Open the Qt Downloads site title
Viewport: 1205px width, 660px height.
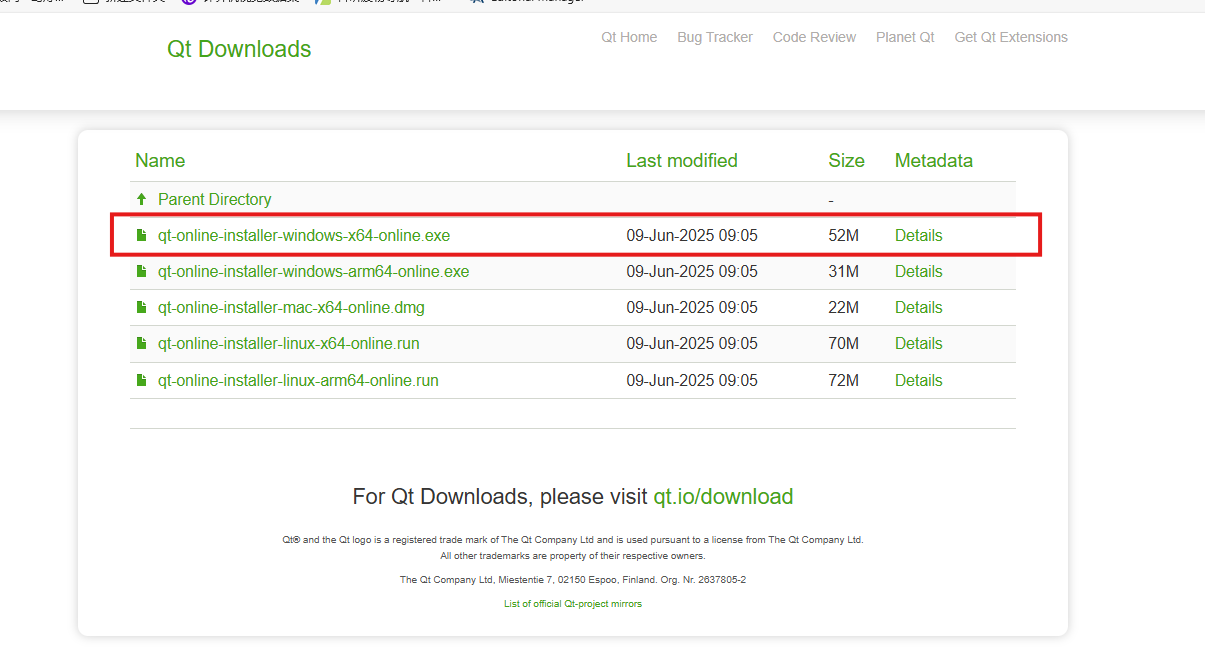tap(239, 49)
